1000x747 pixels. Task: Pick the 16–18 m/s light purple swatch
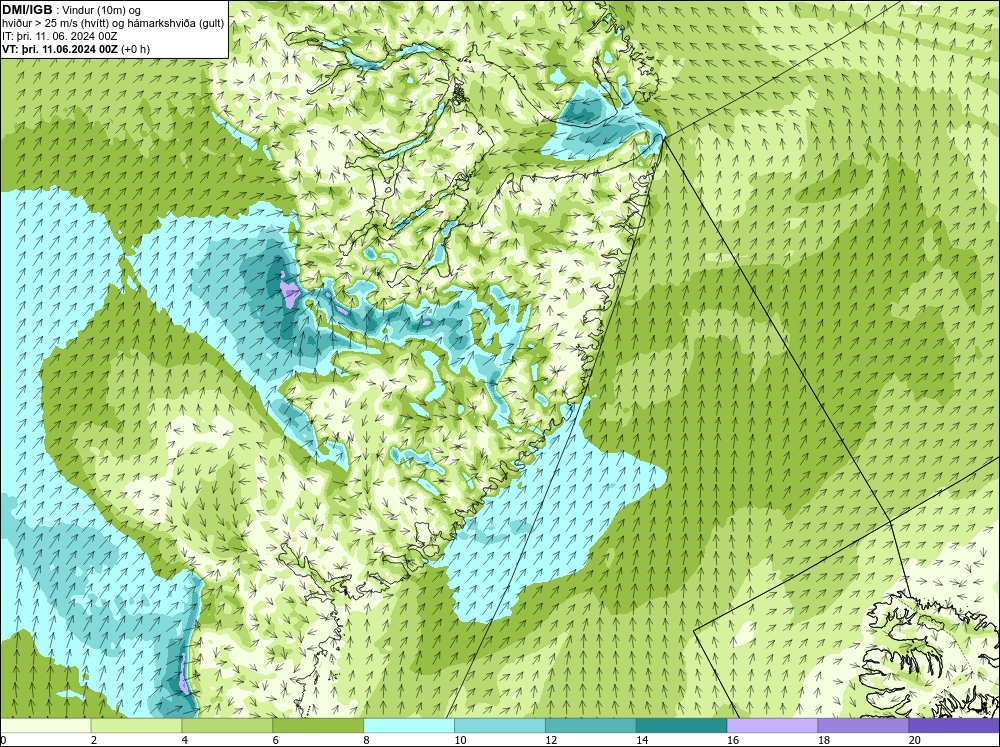coord(772,725)
